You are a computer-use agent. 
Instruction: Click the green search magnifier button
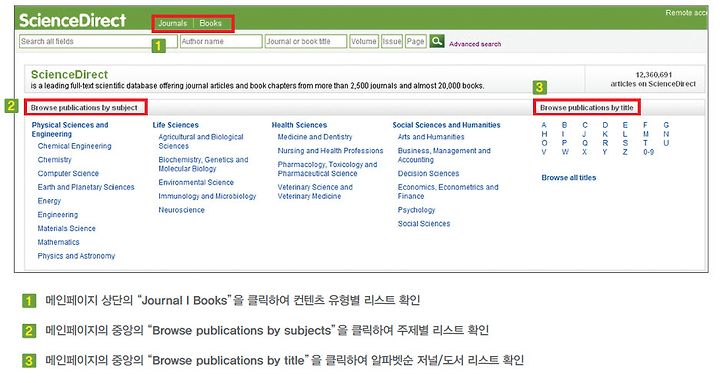[437, 41]
